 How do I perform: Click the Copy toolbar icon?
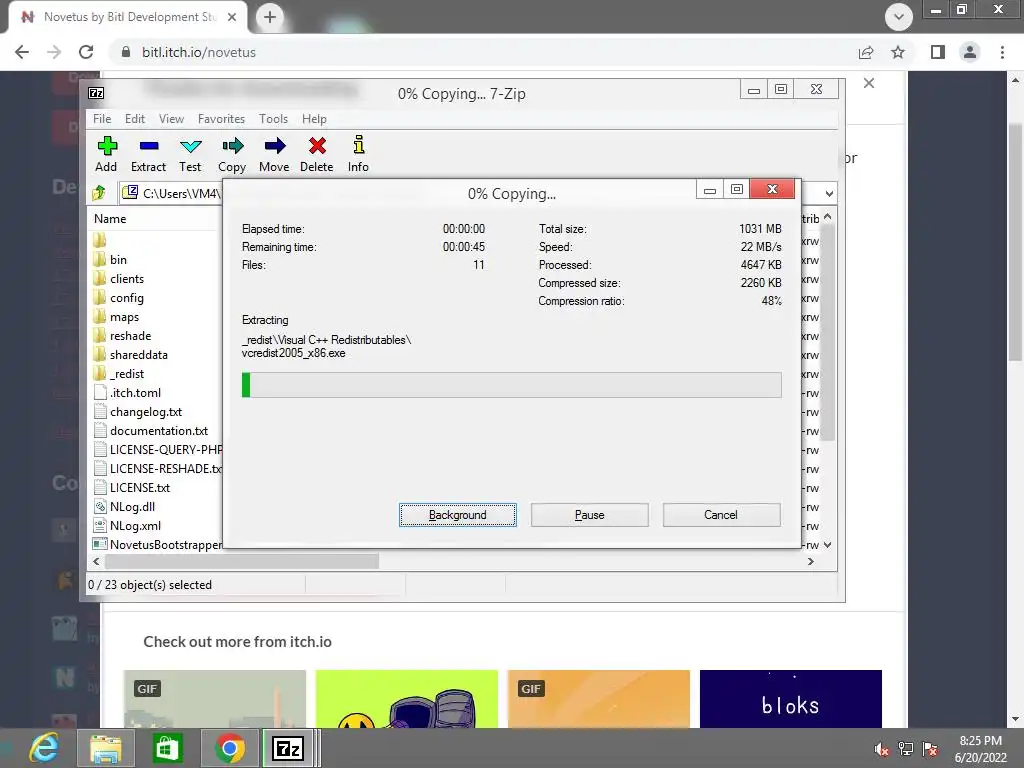pyautogui.click(x=232, y=155)
